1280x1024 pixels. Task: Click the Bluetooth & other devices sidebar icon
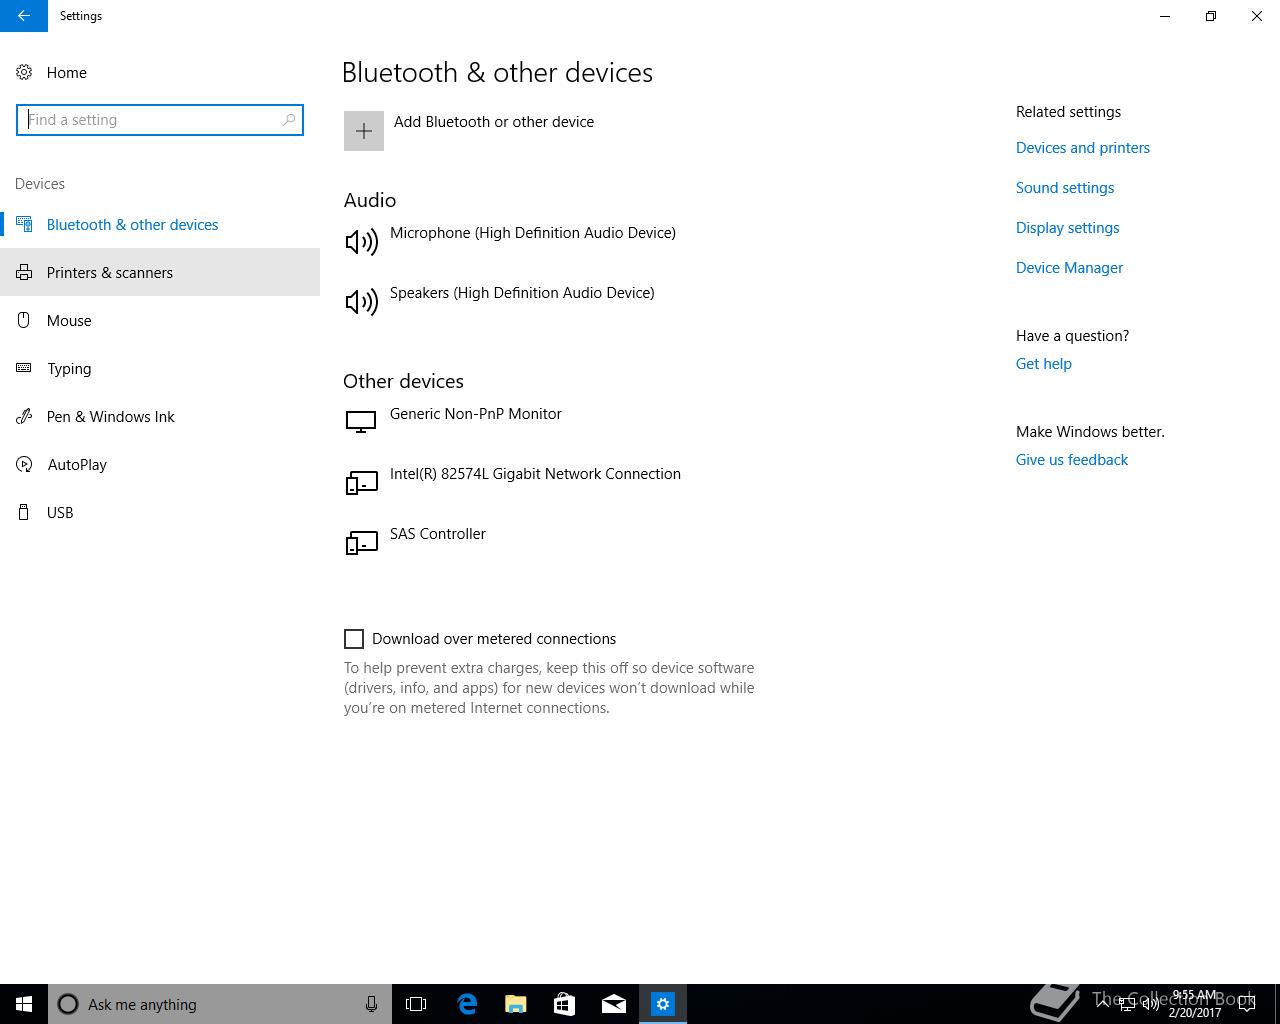pyautogui.click(x=24, y=224)
